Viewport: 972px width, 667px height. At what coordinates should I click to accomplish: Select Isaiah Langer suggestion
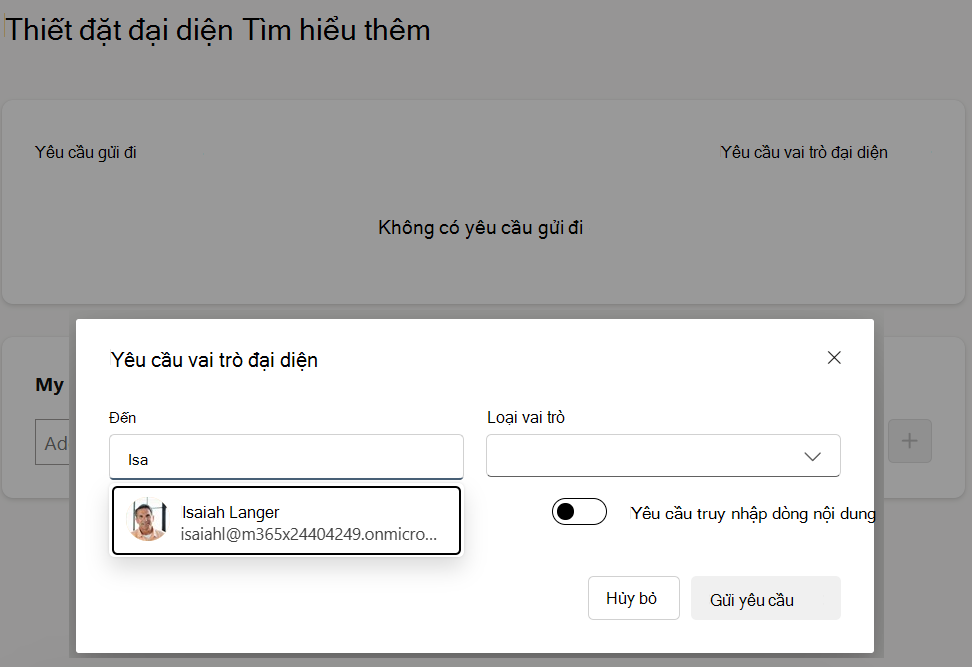click(286, 521)
